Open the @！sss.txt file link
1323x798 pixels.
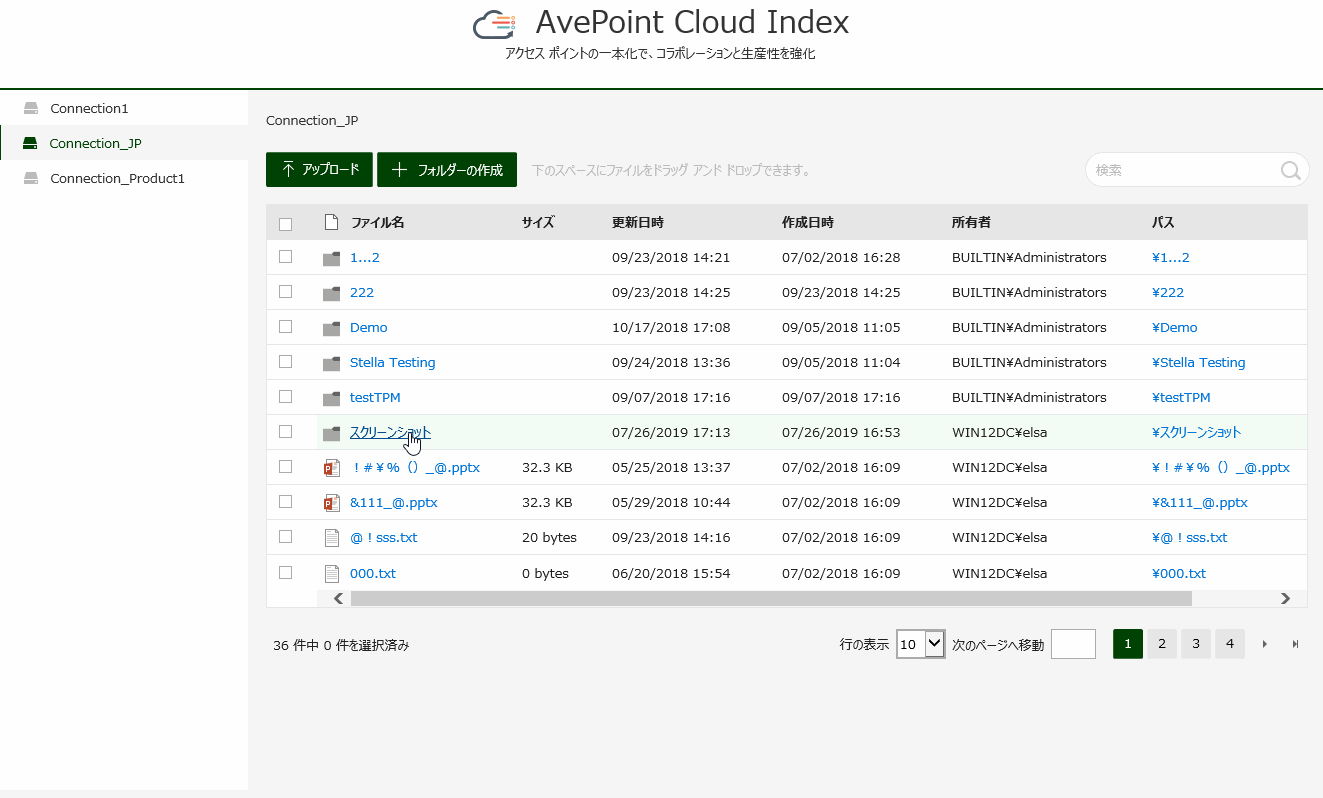click(x=384, y=537)
